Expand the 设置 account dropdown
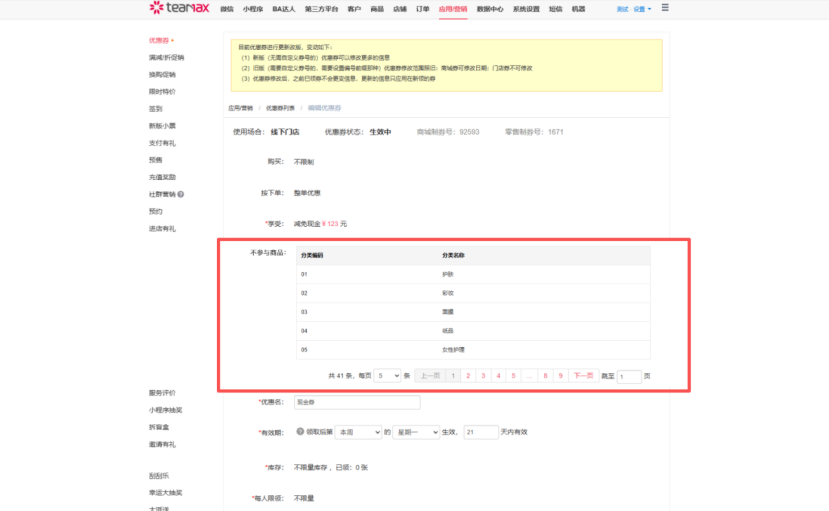The height and width of the screenshot is (511, 829). click(642, 9)
